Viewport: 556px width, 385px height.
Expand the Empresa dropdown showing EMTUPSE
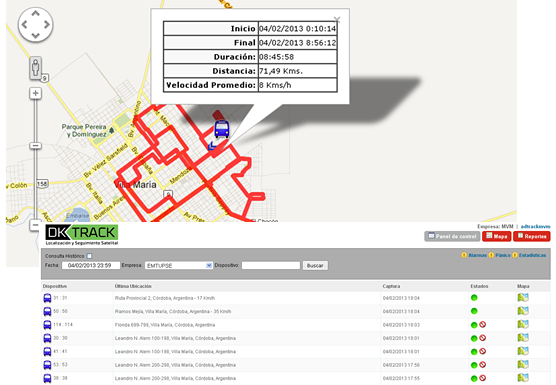(x=179, y=266)
